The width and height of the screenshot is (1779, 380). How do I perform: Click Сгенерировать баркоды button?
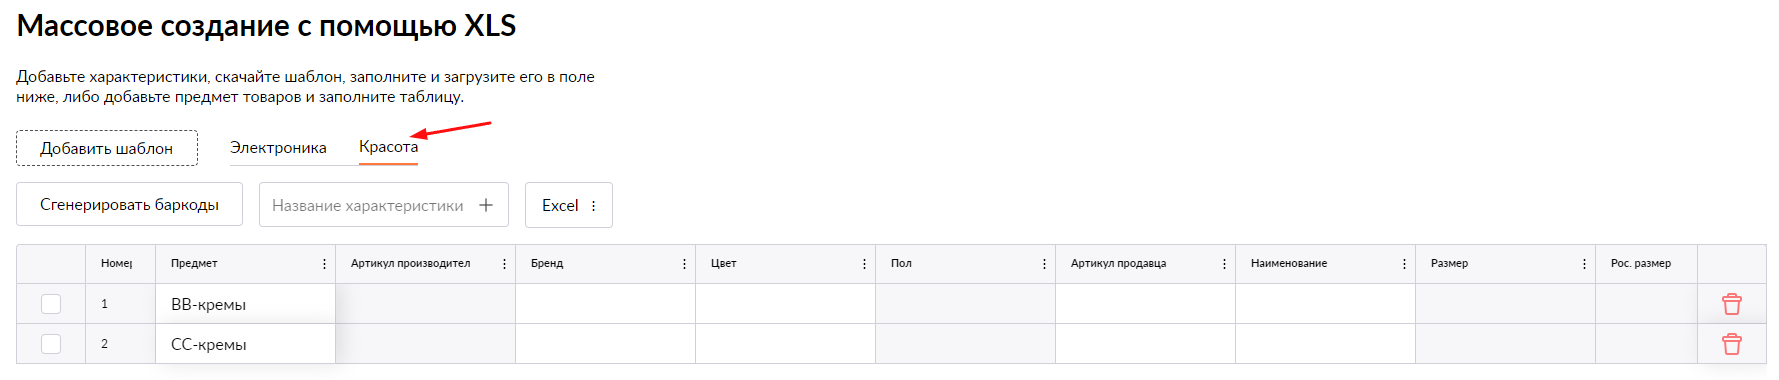pos(129,205)
